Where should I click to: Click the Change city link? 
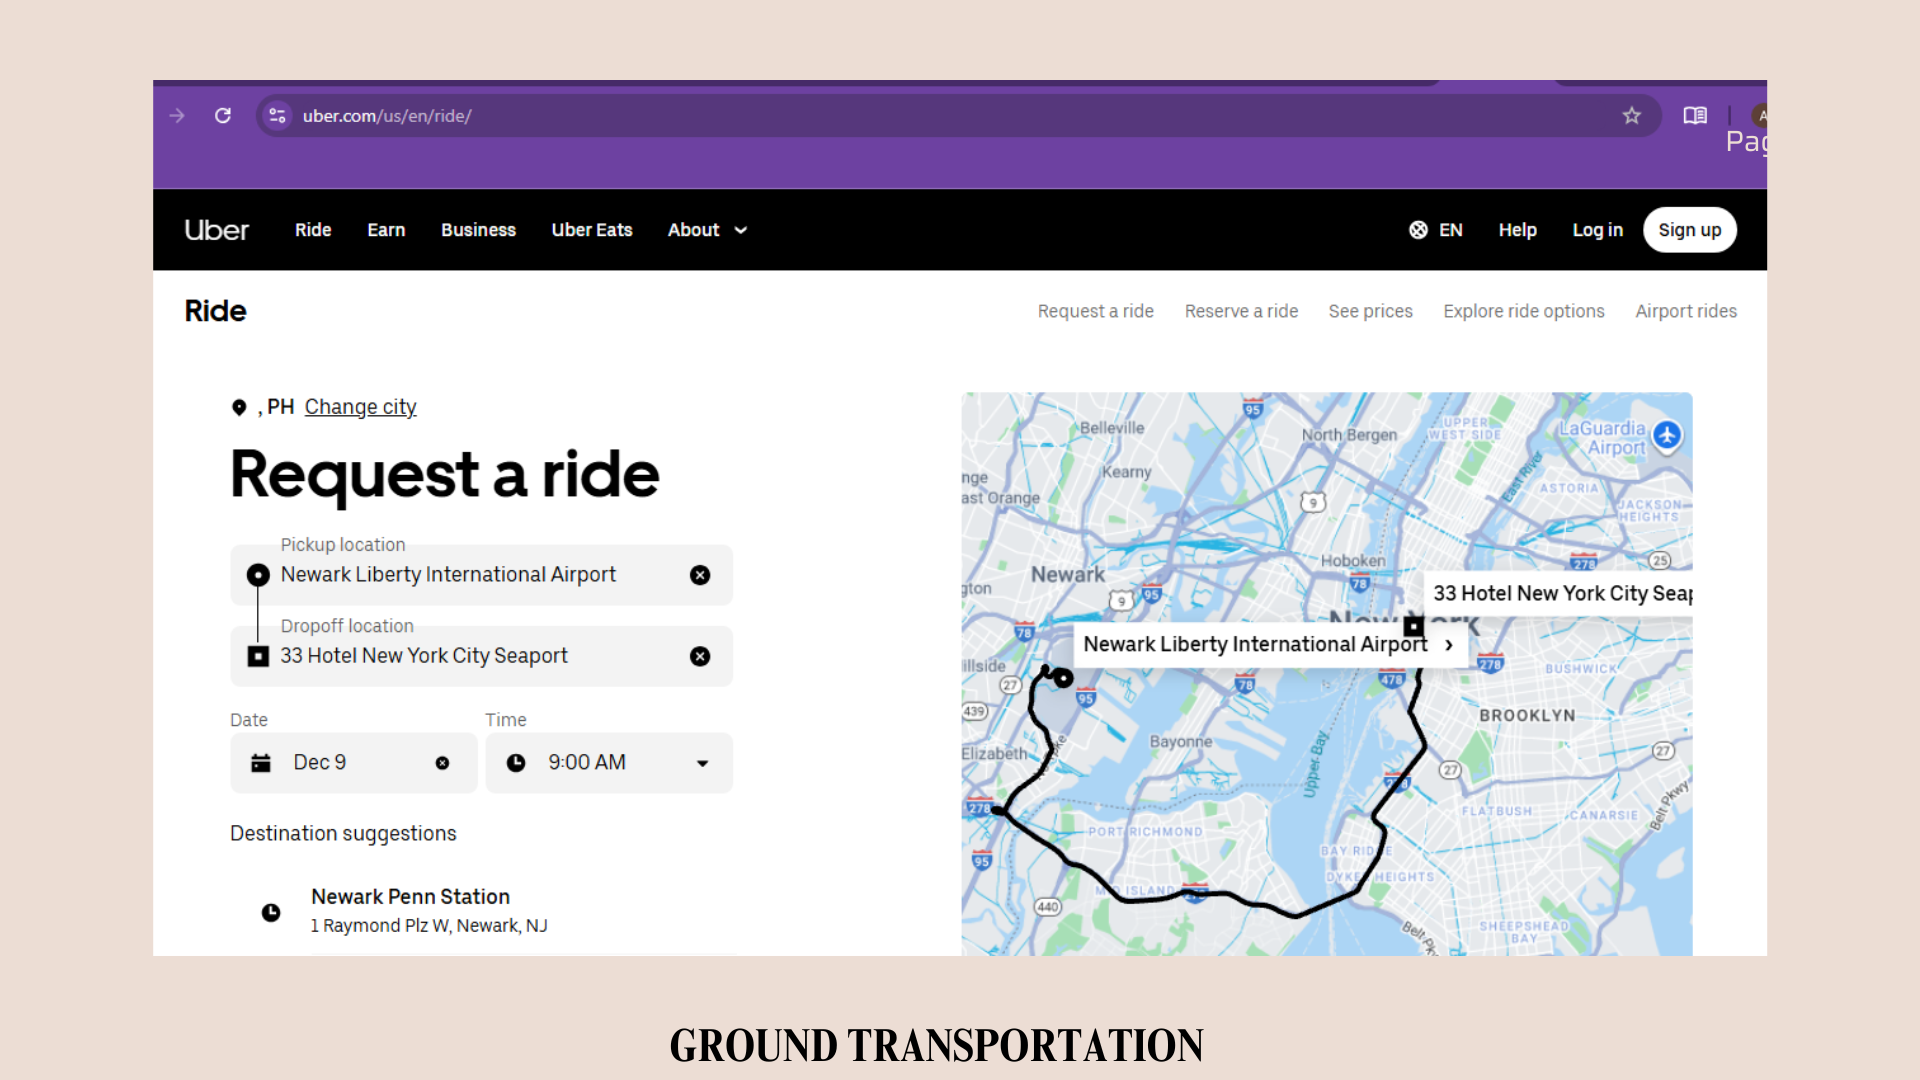point(360,407)
